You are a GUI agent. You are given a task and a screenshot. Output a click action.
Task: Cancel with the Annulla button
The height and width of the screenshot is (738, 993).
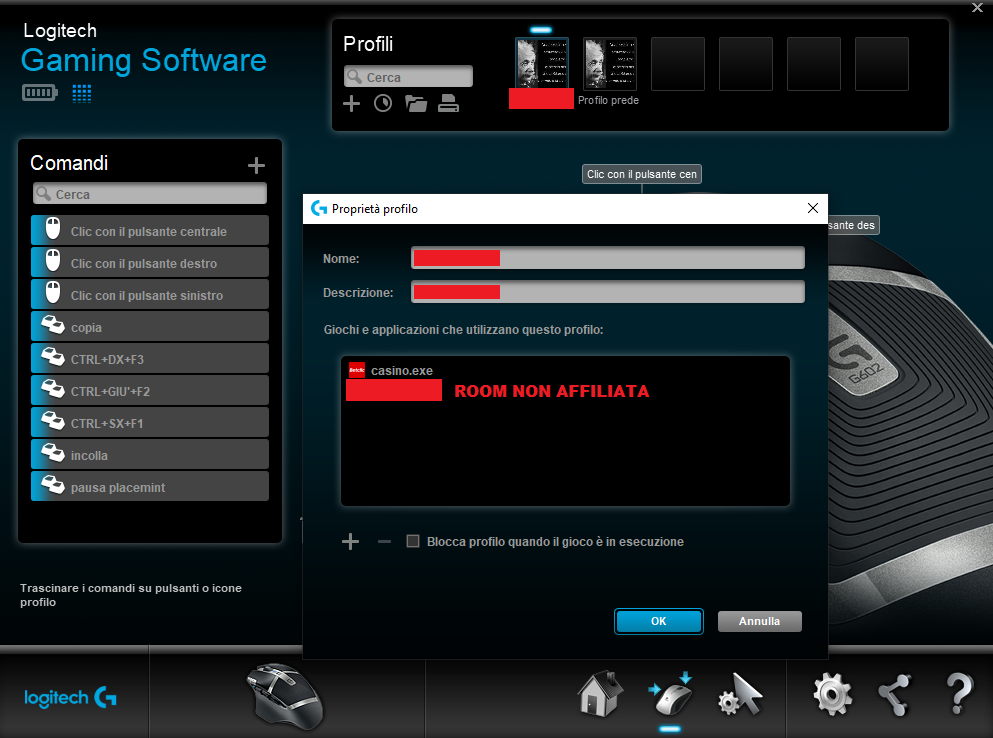759,621
